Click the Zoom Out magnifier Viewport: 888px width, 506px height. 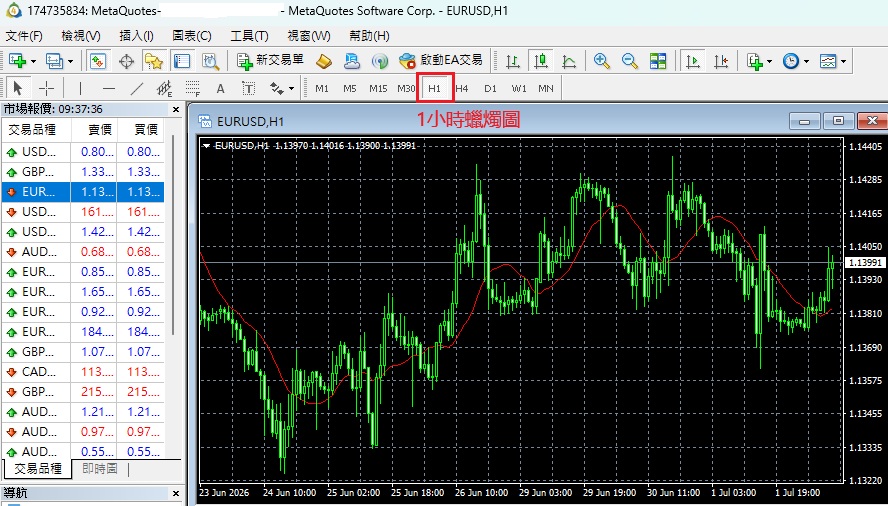(629, 61)
